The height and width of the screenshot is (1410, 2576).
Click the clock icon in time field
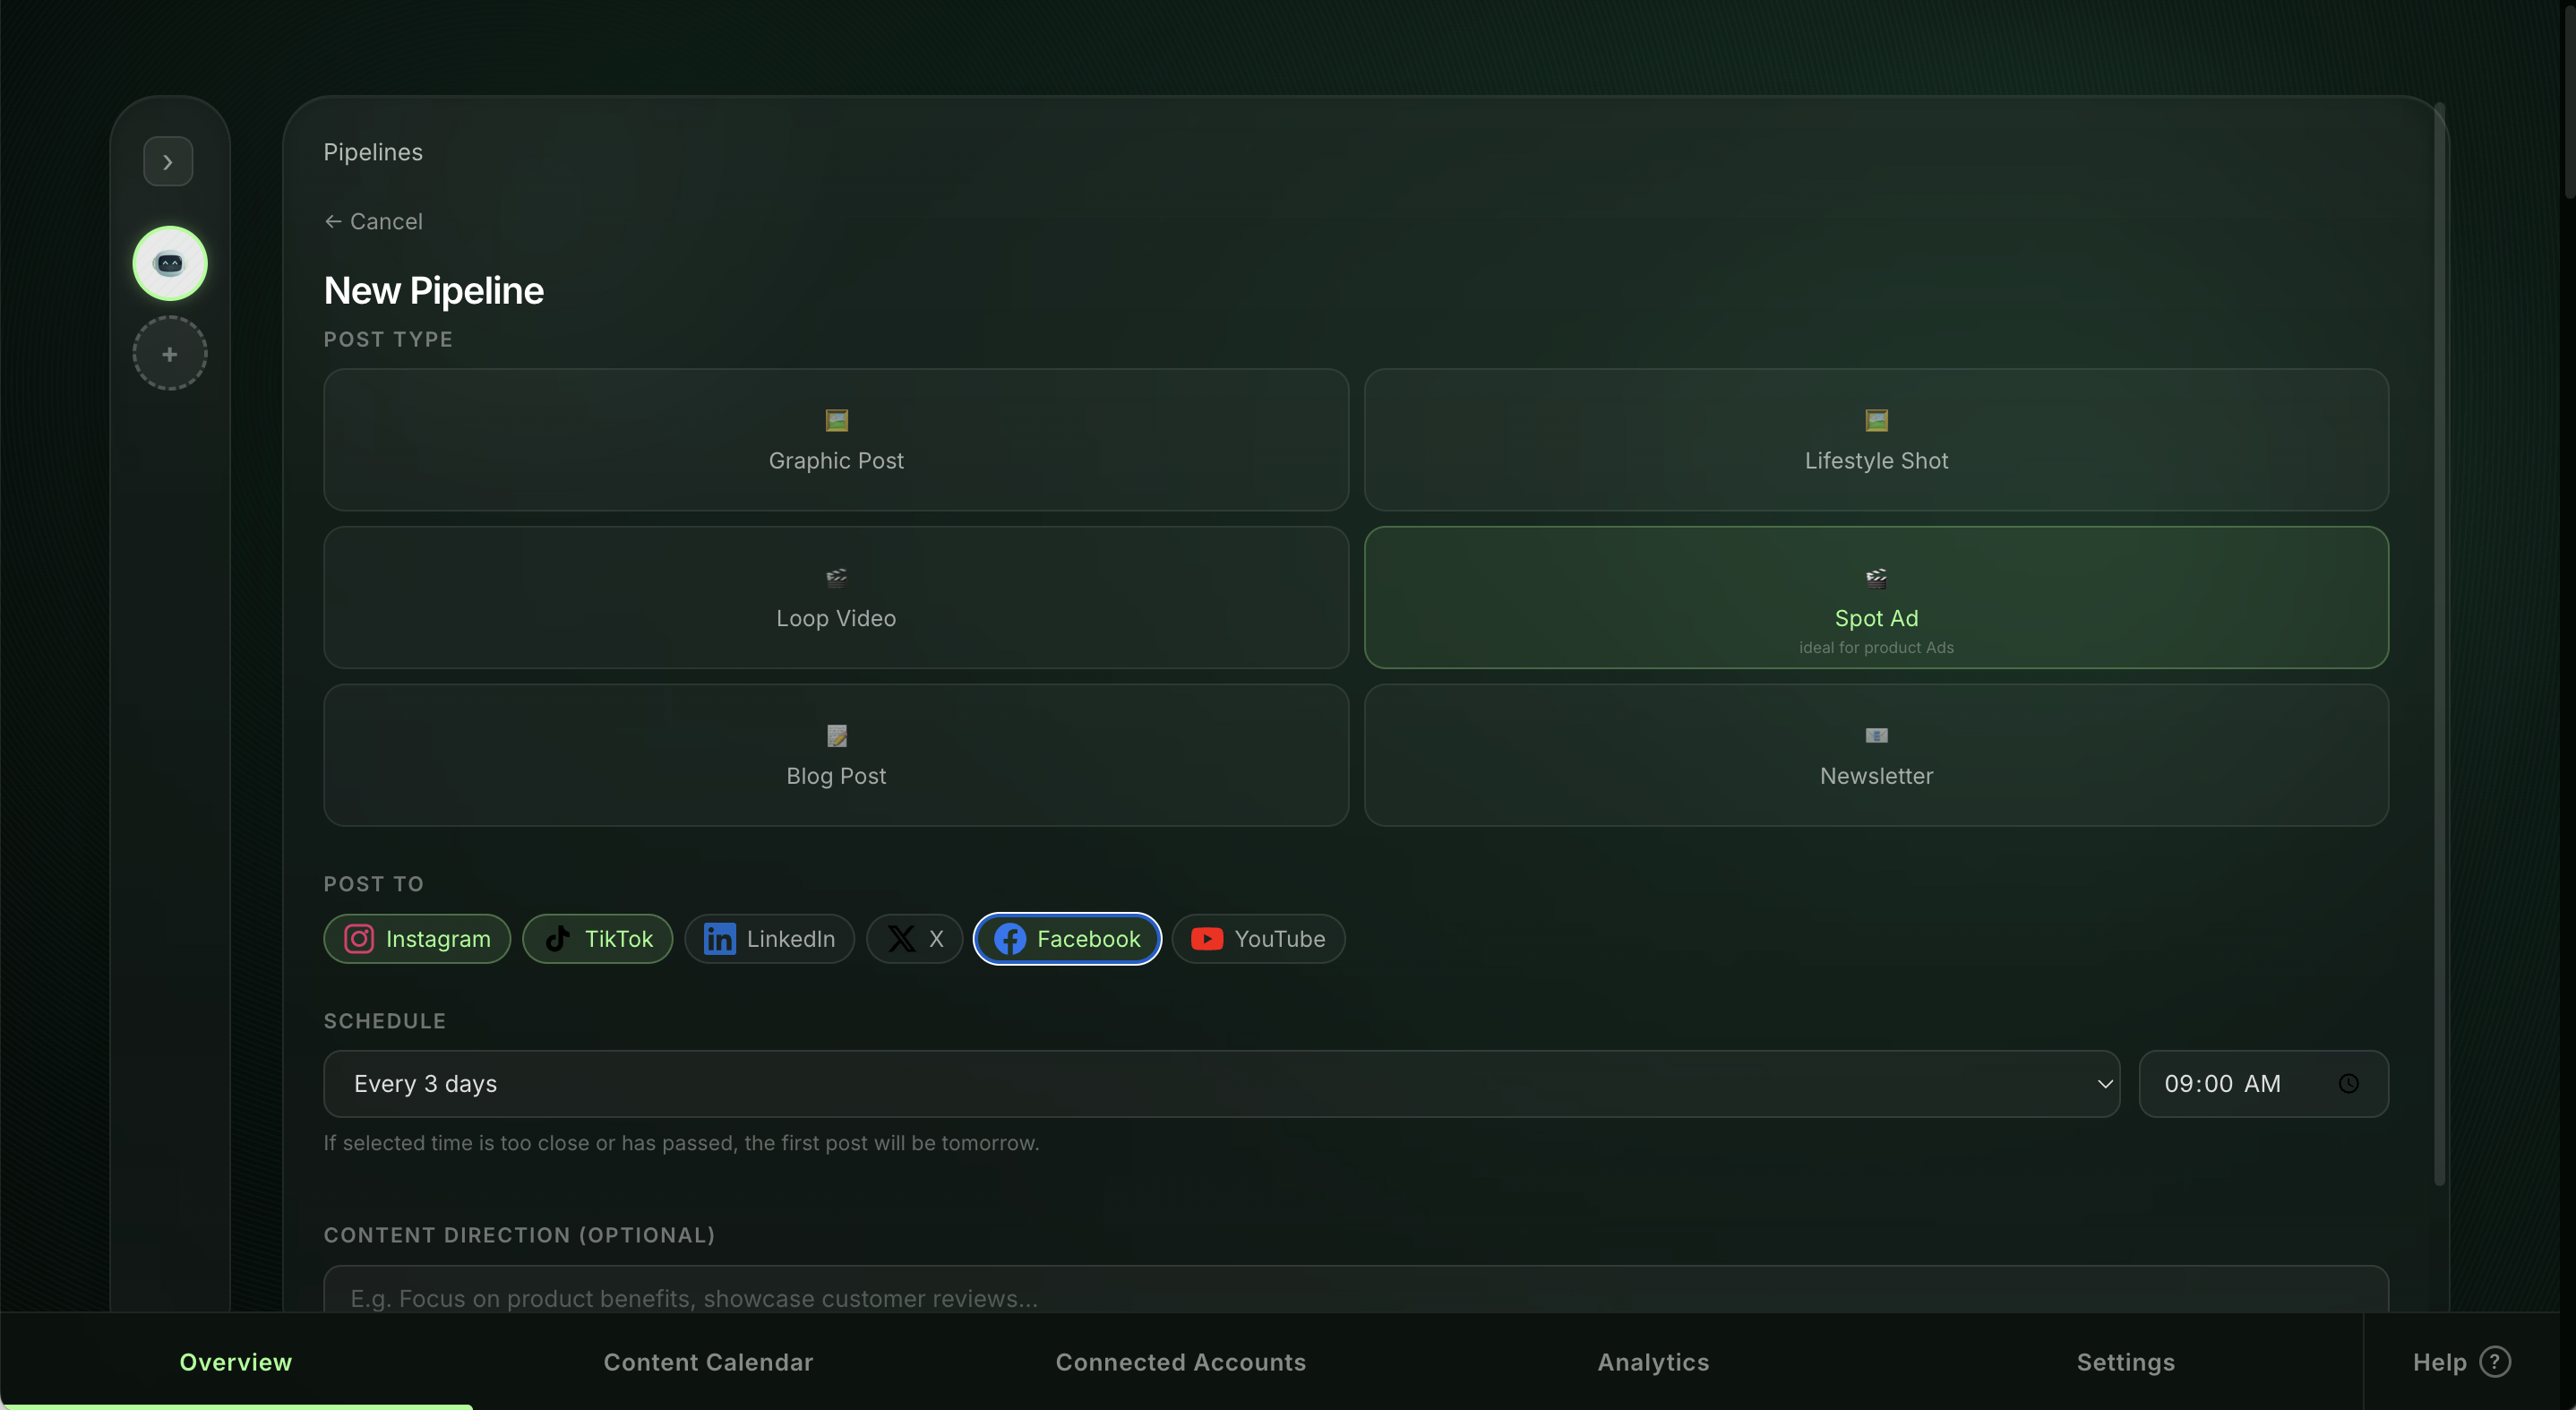[2348, 1084]
